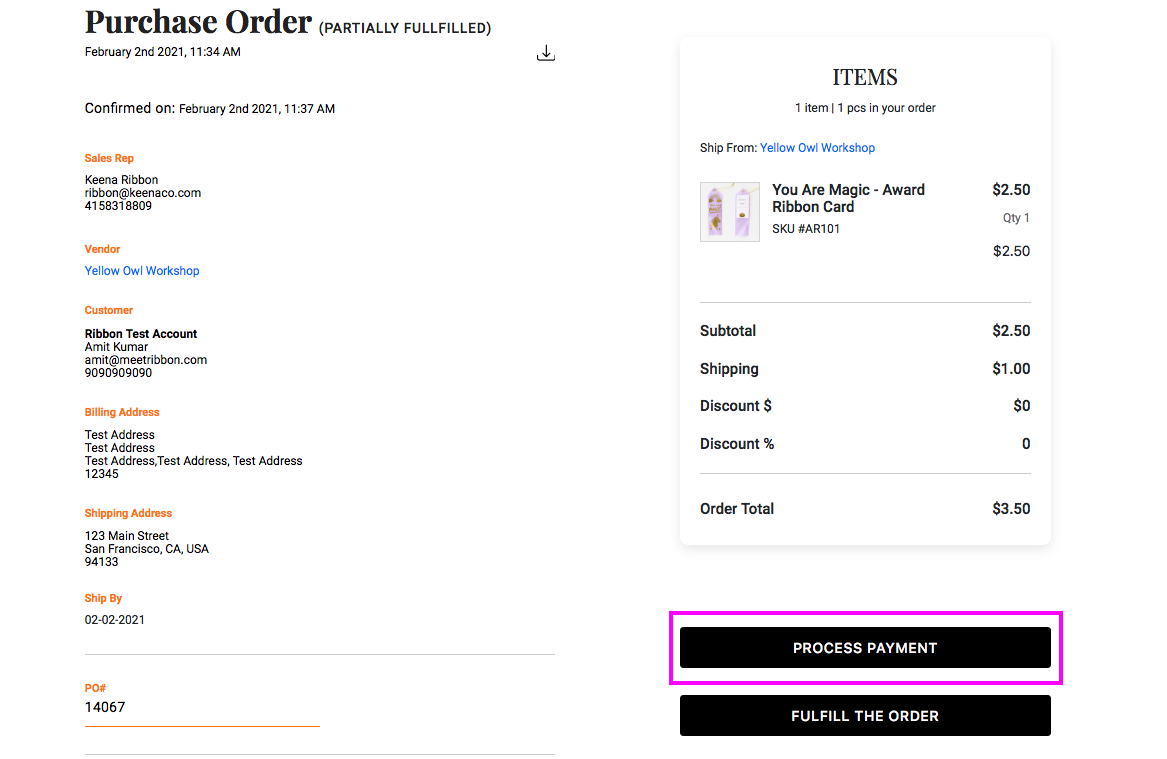
Task: Follow the Ship From Yellow Owl Workshop link
Action: click(x=817, y=148)
